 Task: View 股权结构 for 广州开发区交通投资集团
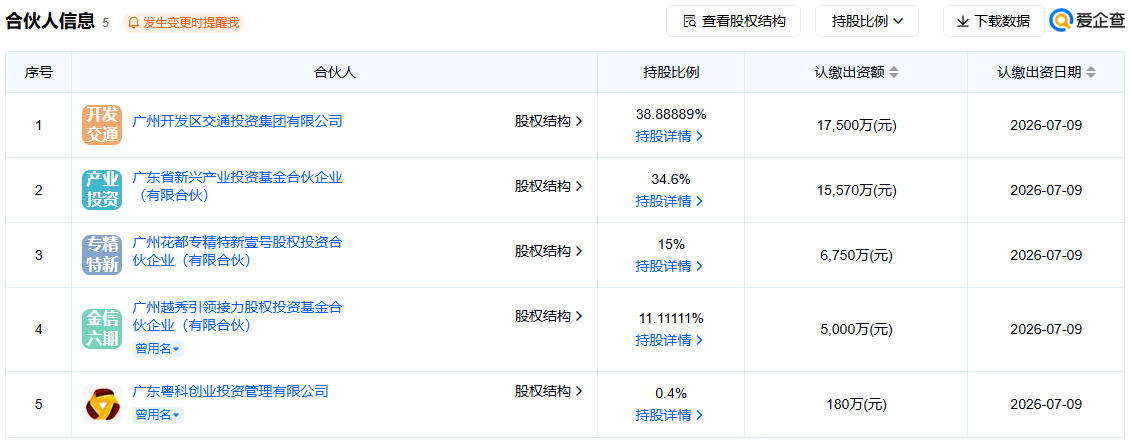[x=548, y=121]
